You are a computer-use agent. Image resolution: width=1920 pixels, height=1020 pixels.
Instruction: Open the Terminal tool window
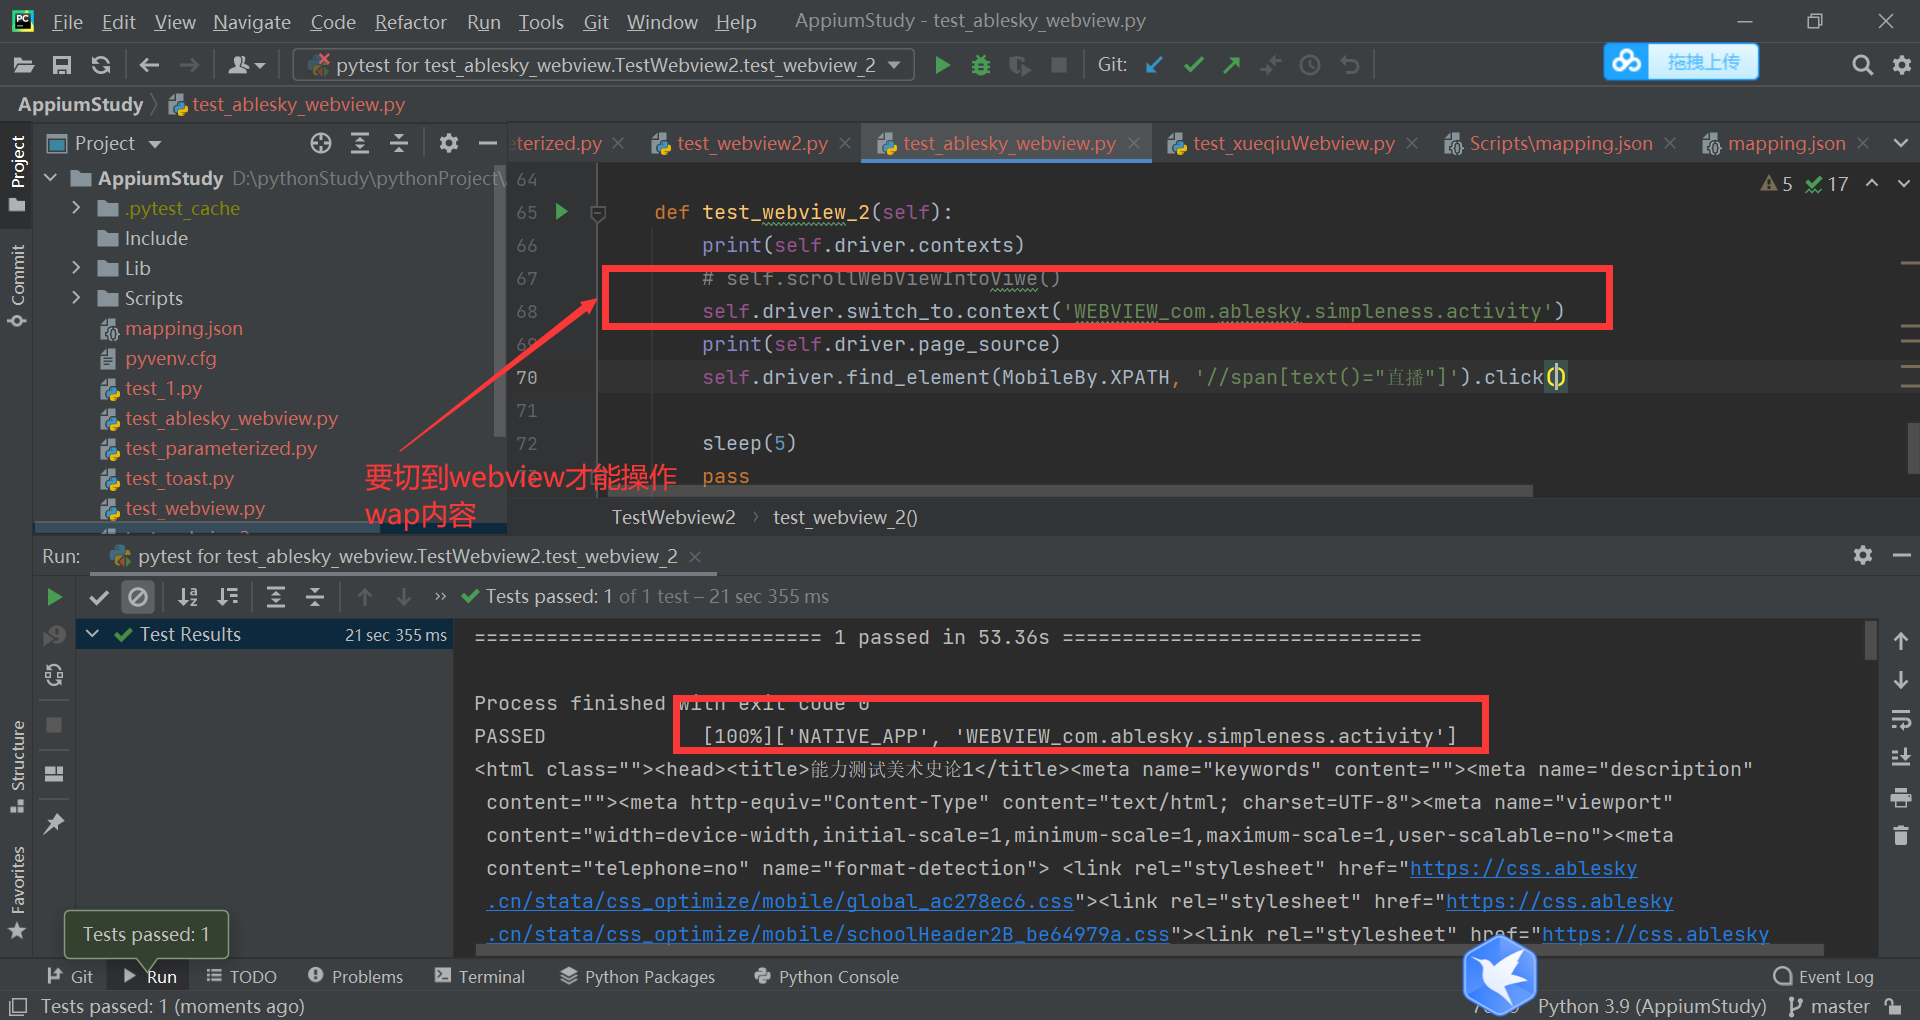480,976
